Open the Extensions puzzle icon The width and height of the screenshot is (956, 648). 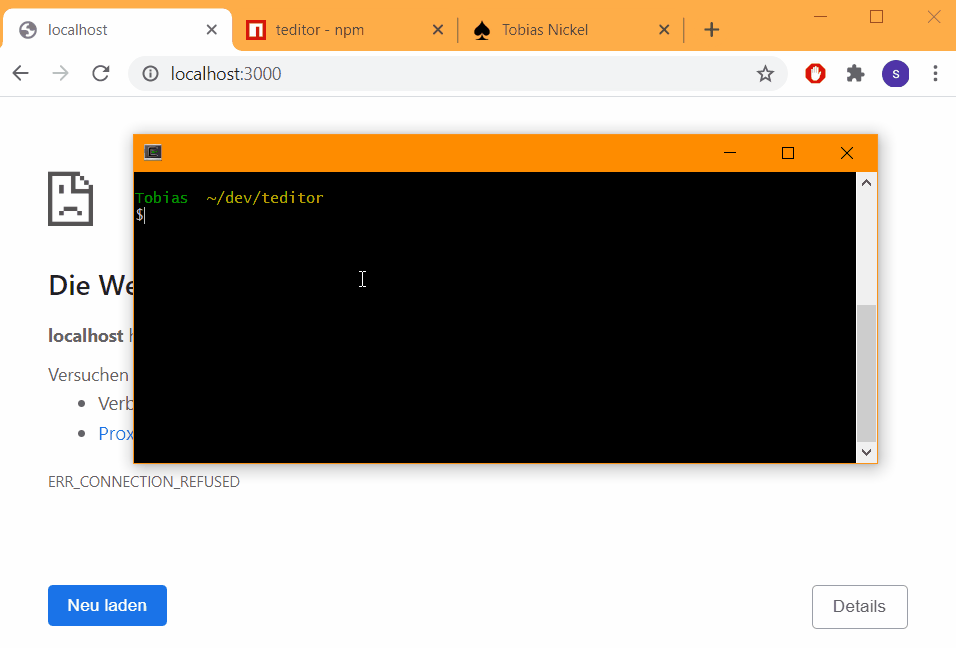click(x=855, y=73)
